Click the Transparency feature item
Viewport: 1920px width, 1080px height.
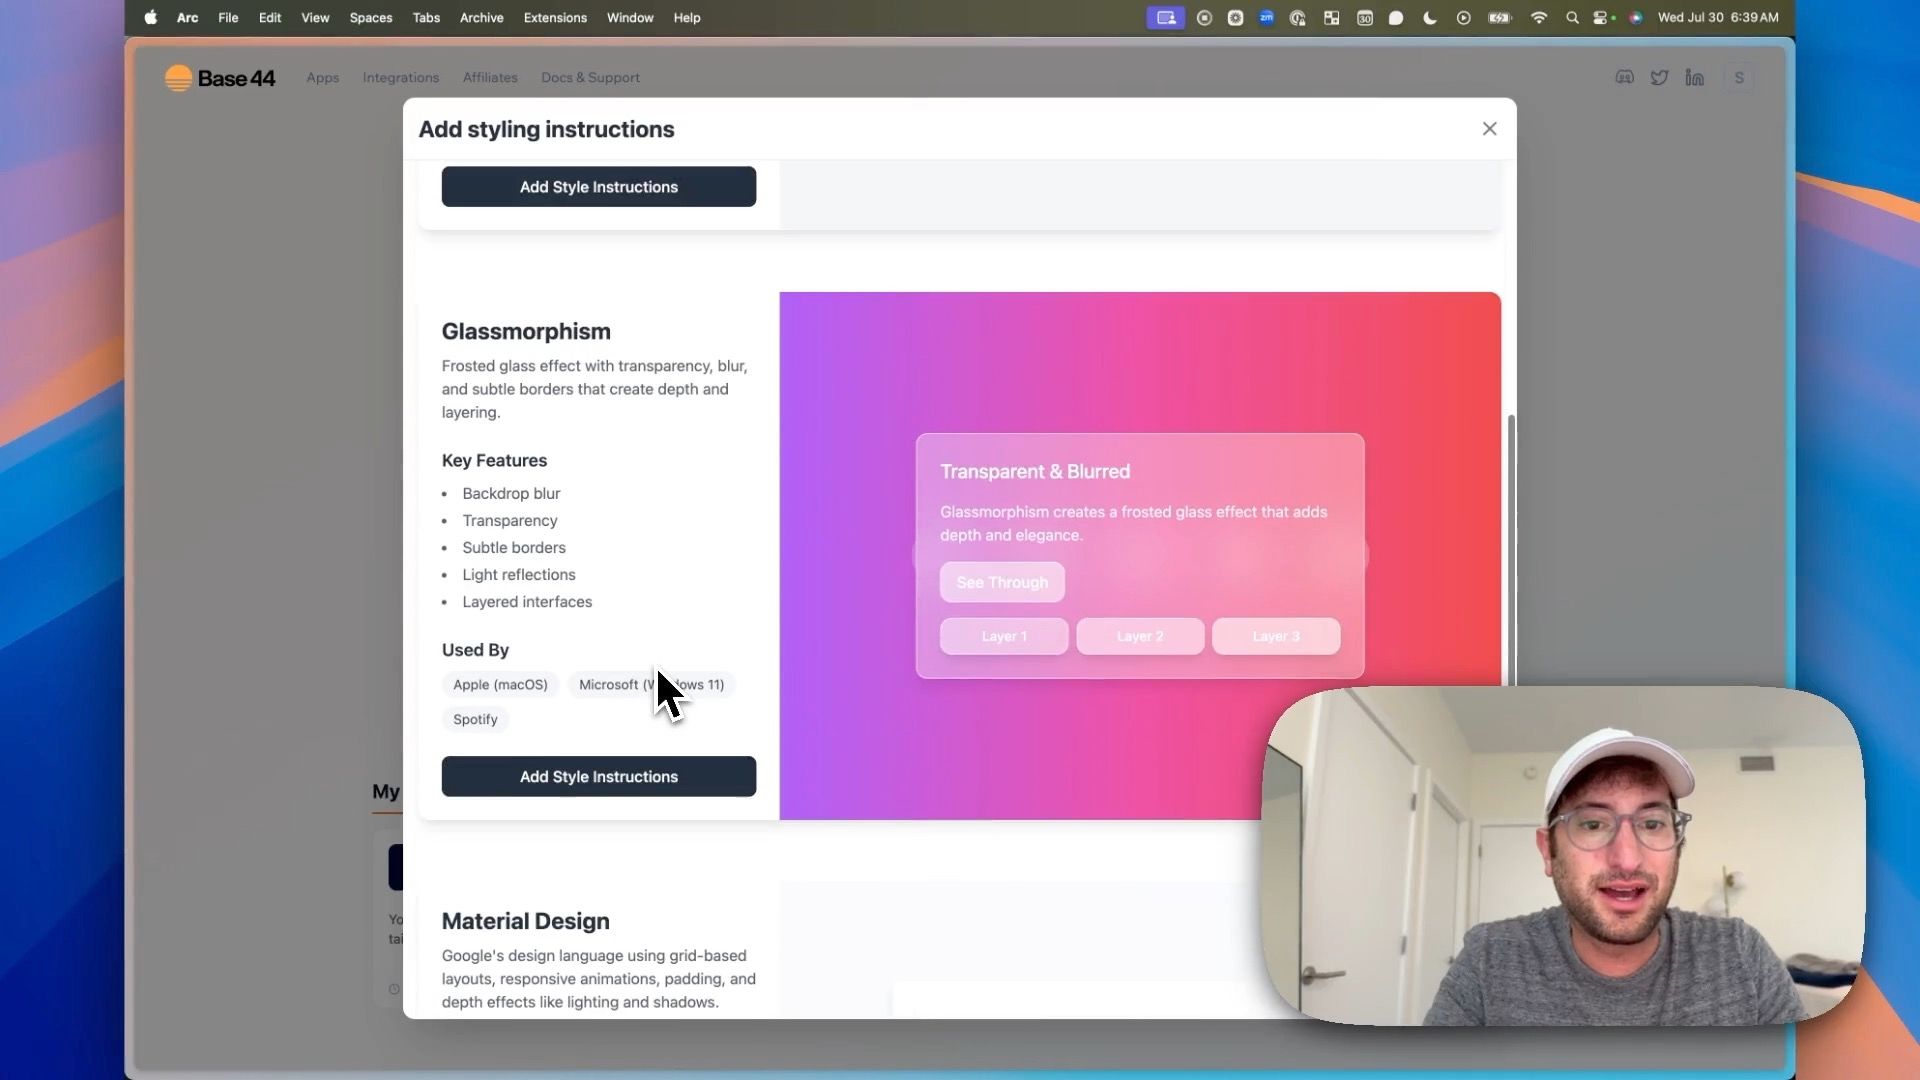(x=510, y=521)
